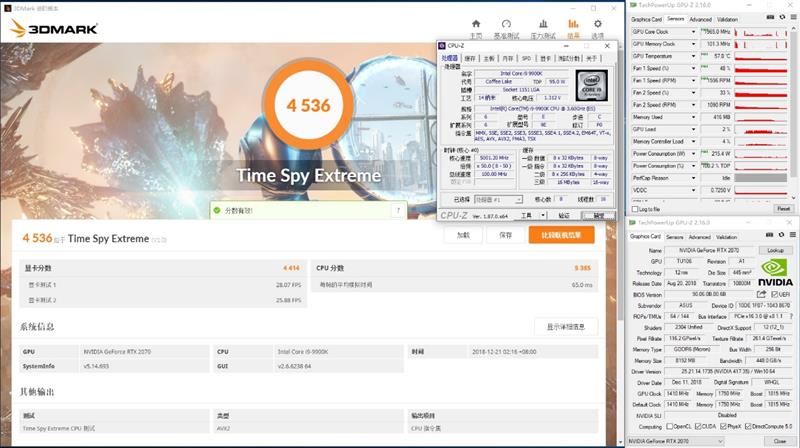This screenshot has width=800, height=448.
Task: Click the Close button in the GPU-Z Graphics Card window
Action: [779, 441]
